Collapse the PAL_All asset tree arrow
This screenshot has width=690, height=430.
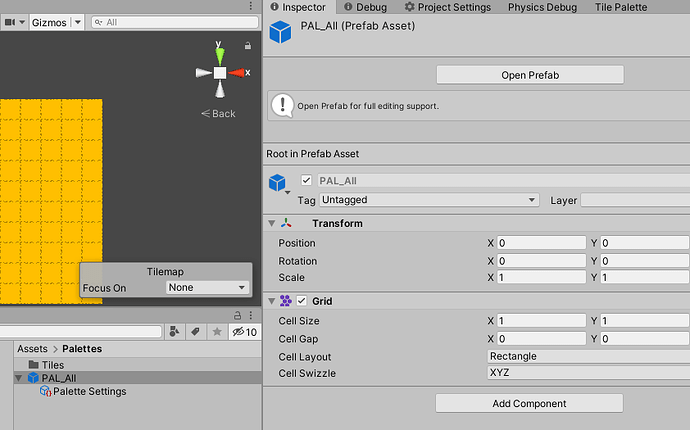[x=19, y=379]
